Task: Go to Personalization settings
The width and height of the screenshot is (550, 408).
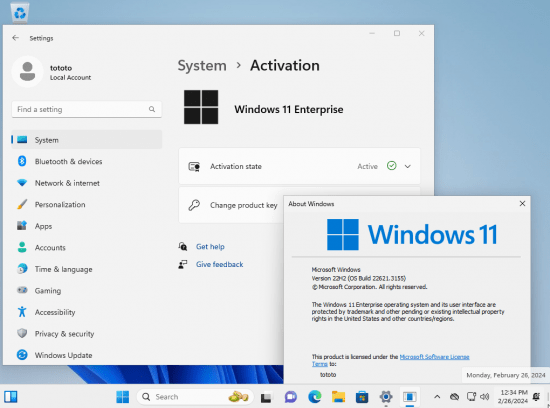Action: pyautogui.click(x=87, y=205)
